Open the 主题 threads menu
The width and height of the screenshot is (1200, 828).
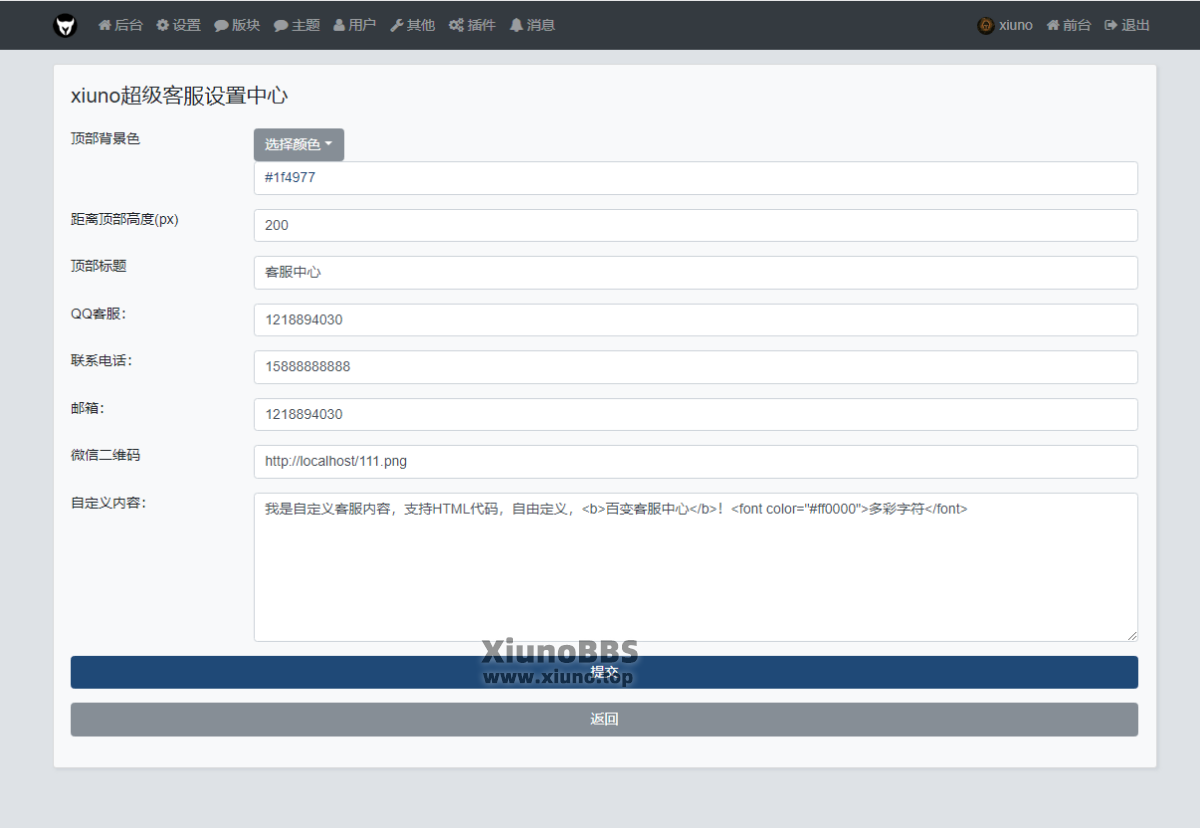[x=297, y=25]
